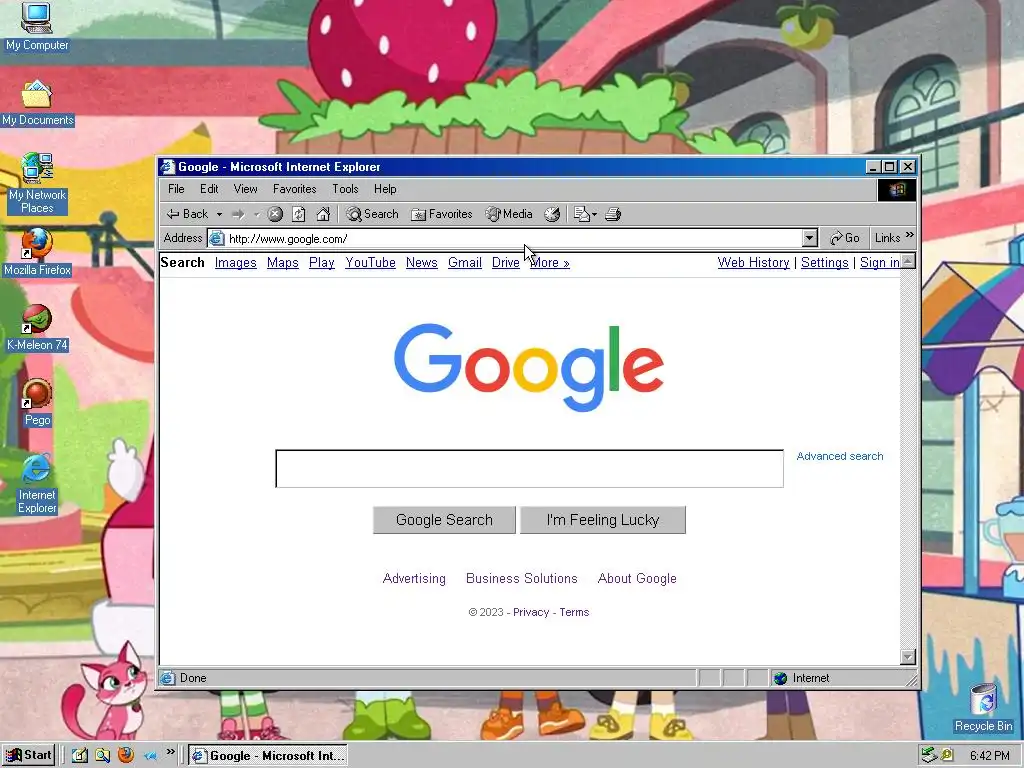Open the Favorites menu in menu bar
The height and width of the screenshot is (768, 1024).
coord(295,189)
